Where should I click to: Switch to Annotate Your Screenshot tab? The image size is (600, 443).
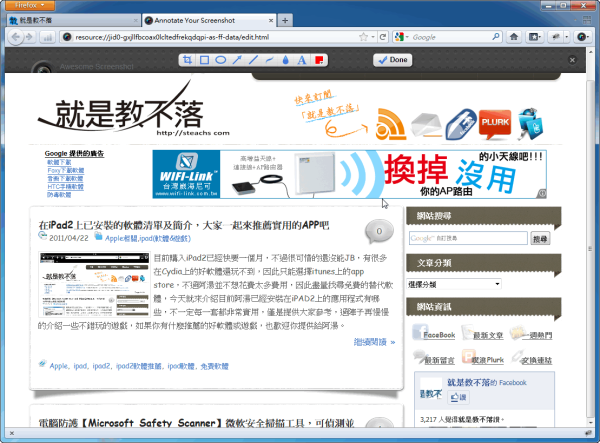click(x=209, y=20)
